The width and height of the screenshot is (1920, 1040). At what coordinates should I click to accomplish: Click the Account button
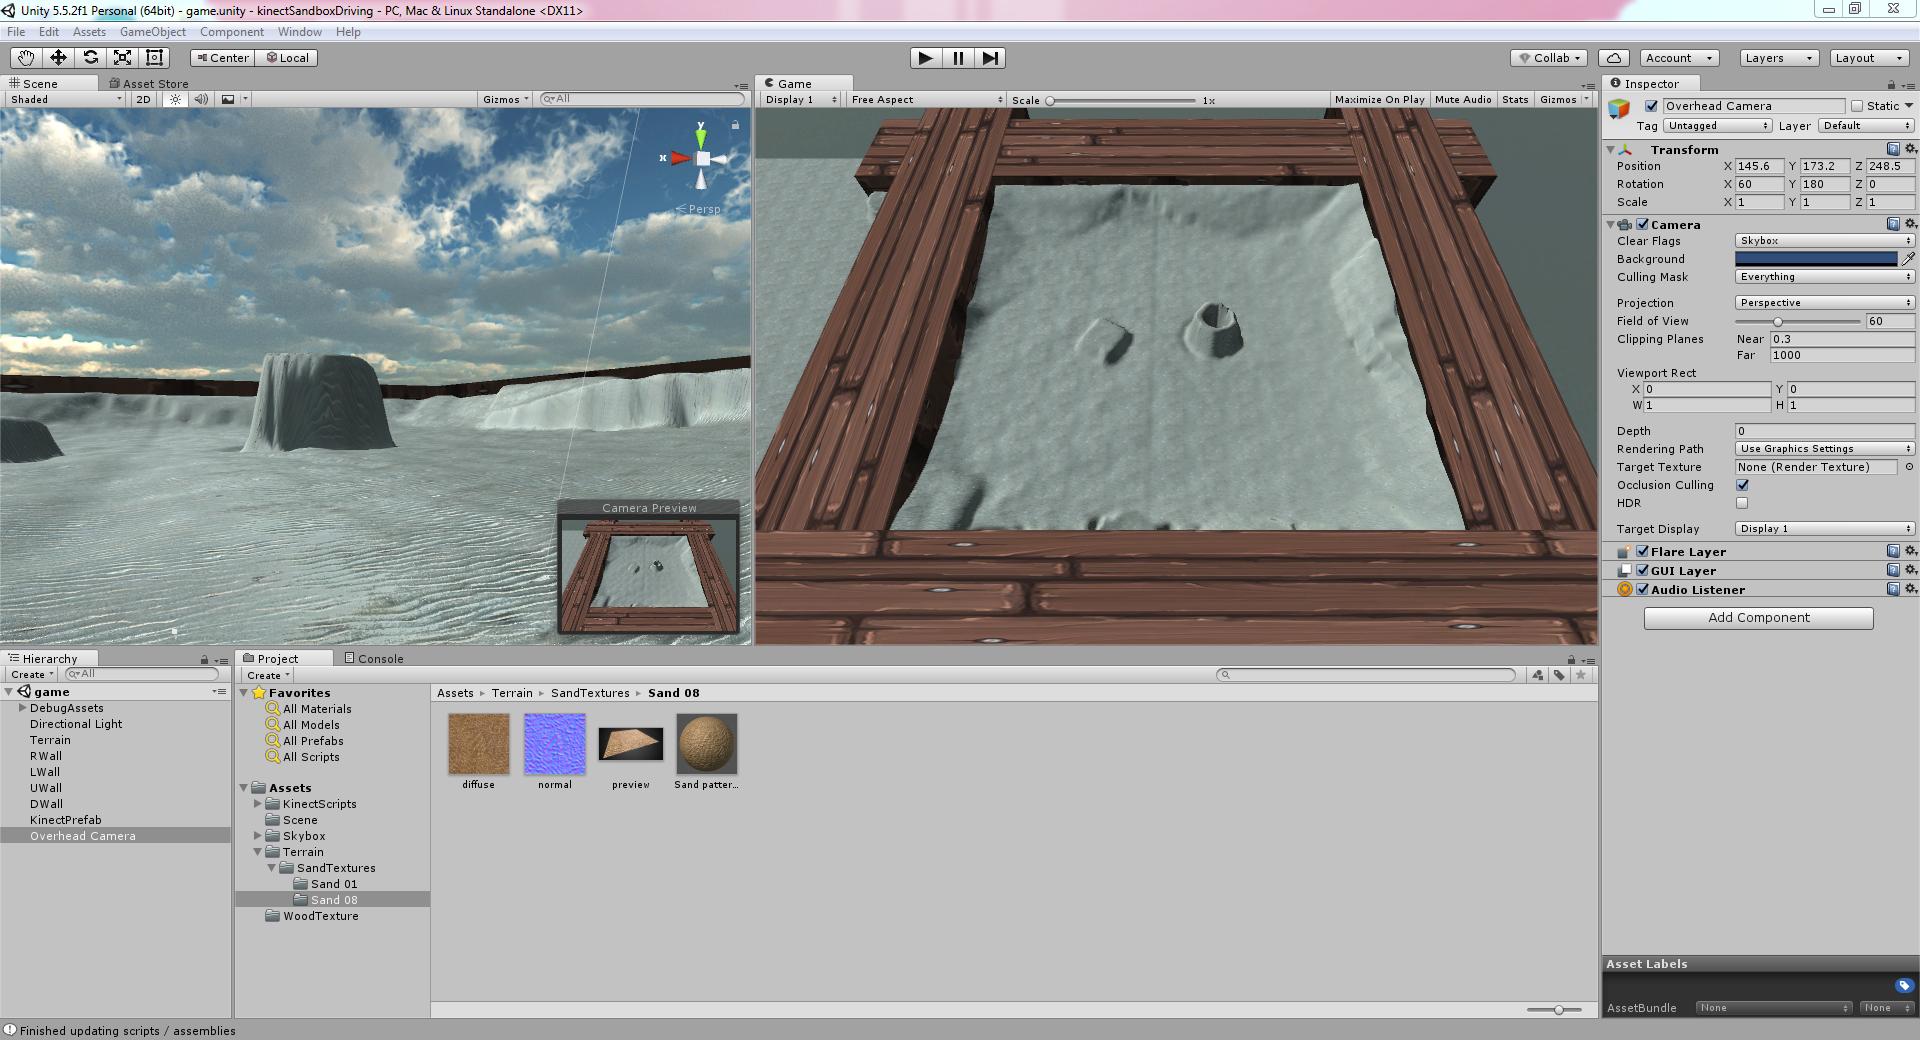click(1679, 58)
